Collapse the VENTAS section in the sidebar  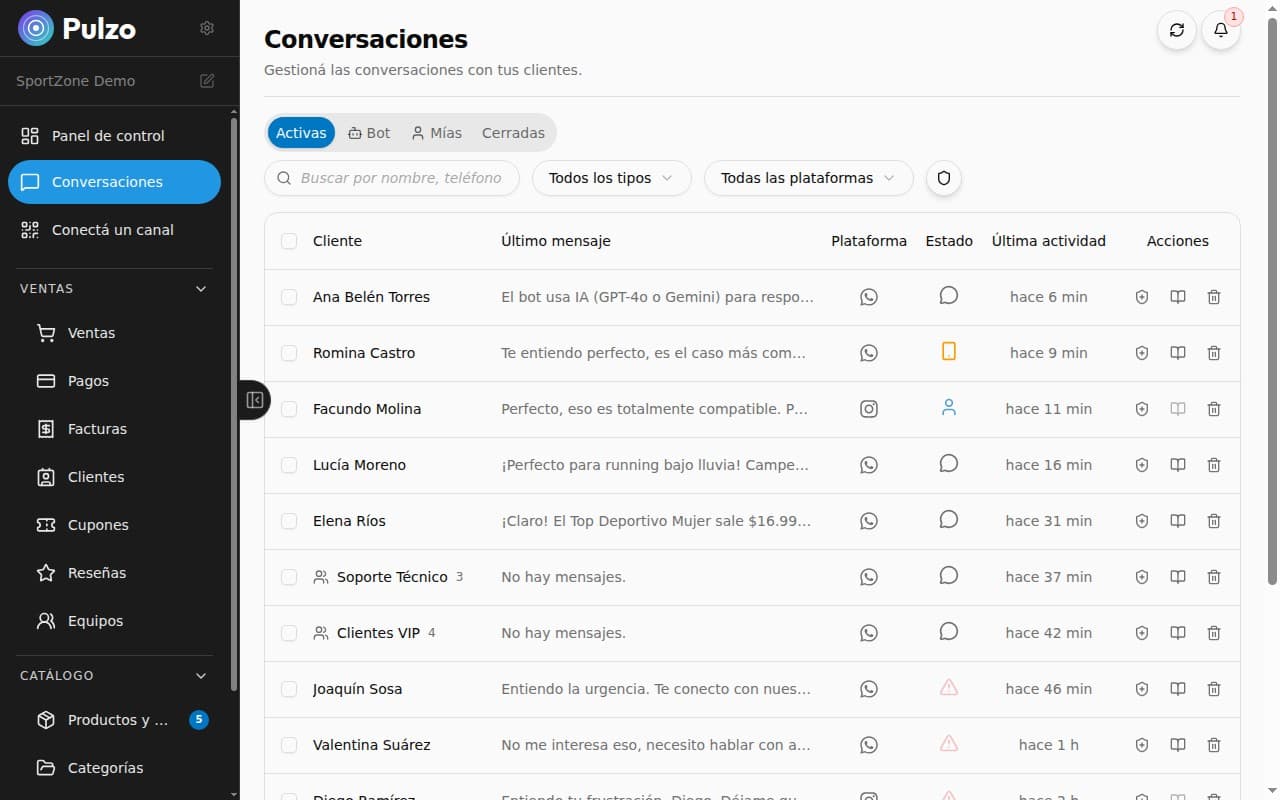[x=200, y=288]
